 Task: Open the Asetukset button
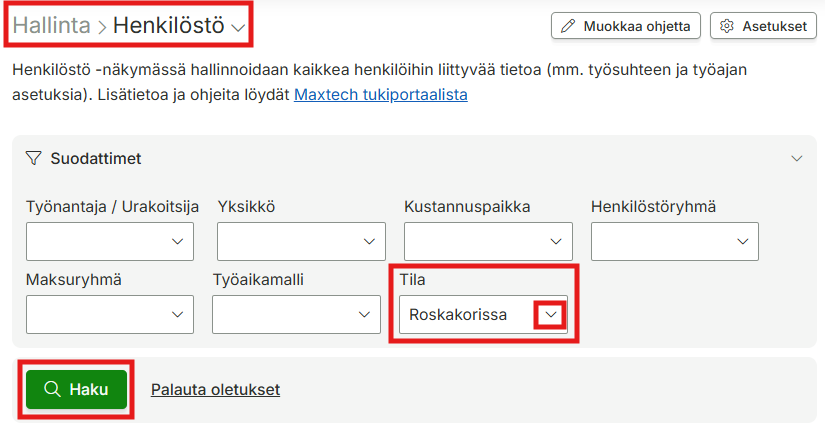[763, 26]
